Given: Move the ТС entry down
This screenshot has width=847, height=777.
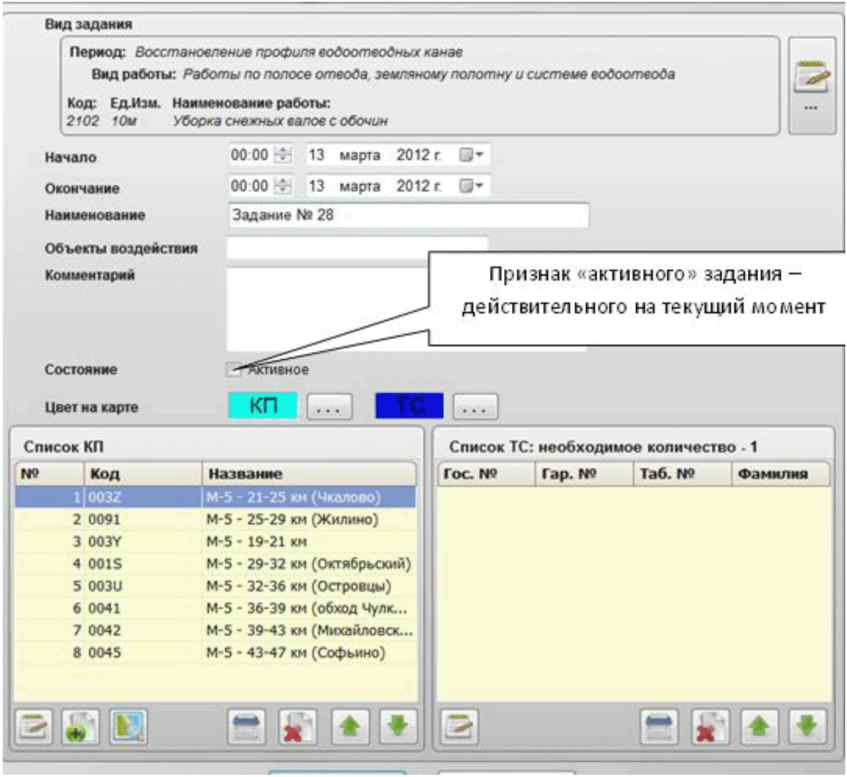Looking at the screenshot, I should click(808, 727).
